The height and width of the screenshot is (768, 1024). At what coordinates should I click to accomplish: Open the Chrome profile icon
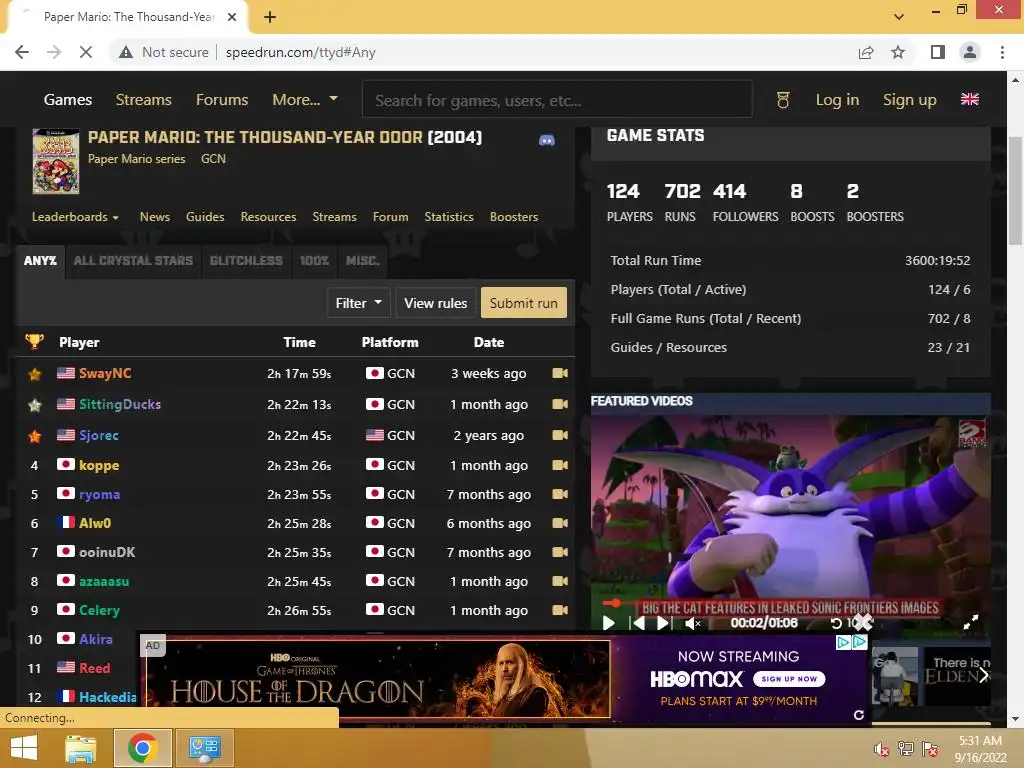(x=970, y=52)
